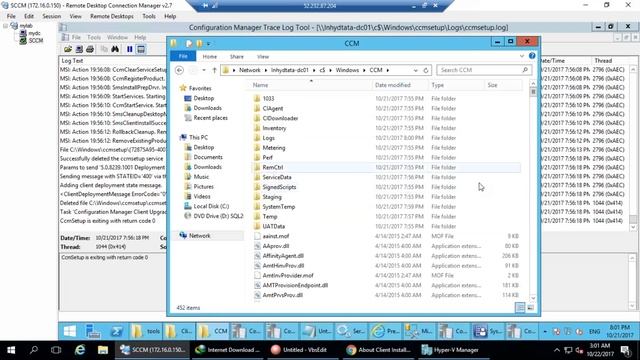The image size is (640, 360).
Task: Open Task View on host taskbar
Action: (56, 350)
